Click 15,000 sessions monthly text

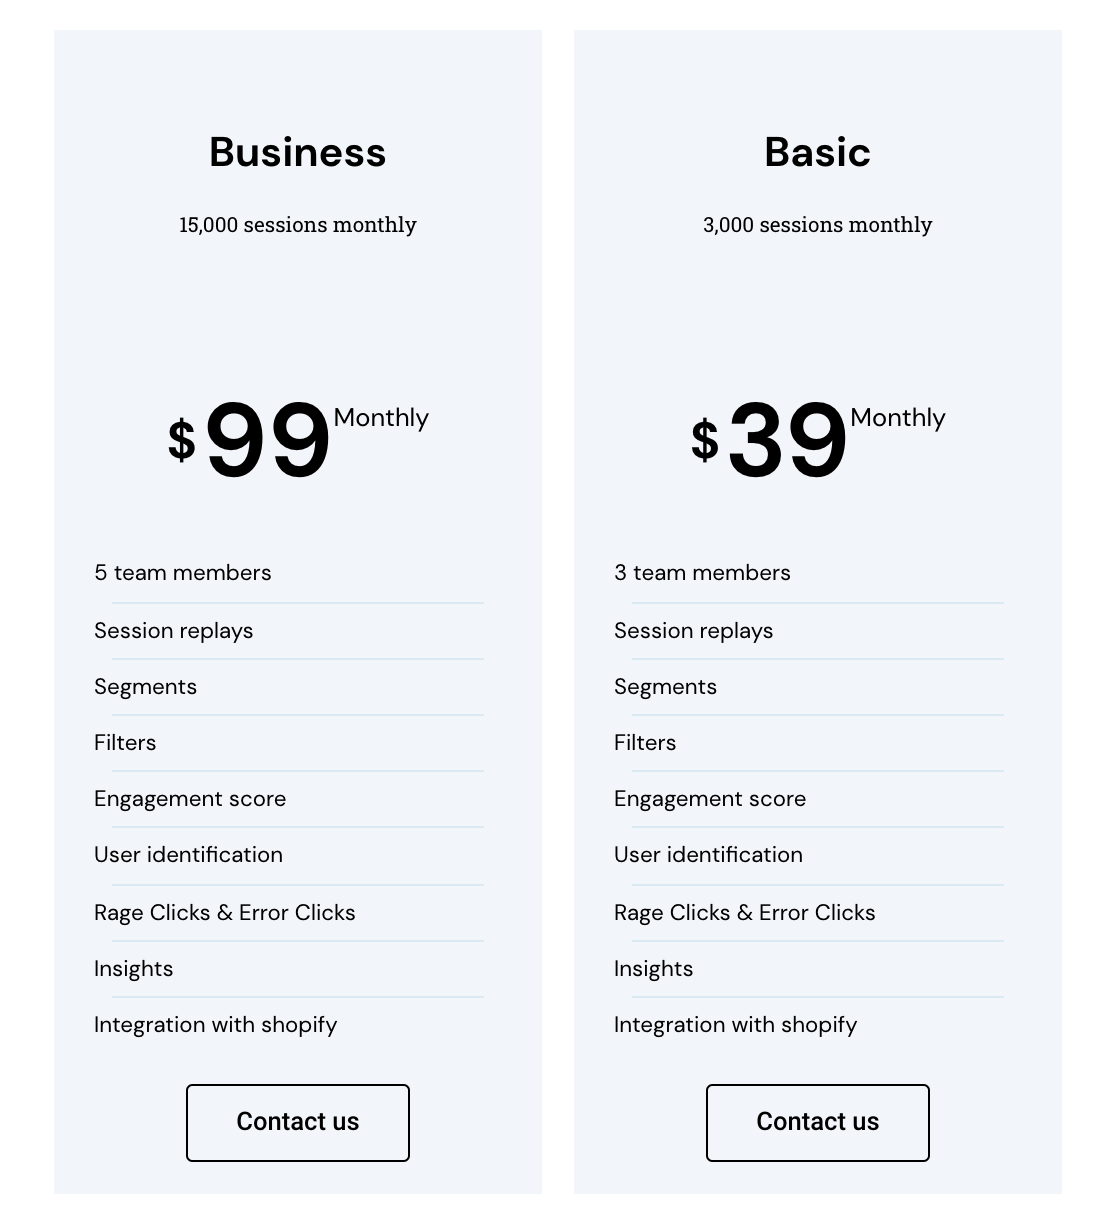pyautogui.click(x=298, y=225)
